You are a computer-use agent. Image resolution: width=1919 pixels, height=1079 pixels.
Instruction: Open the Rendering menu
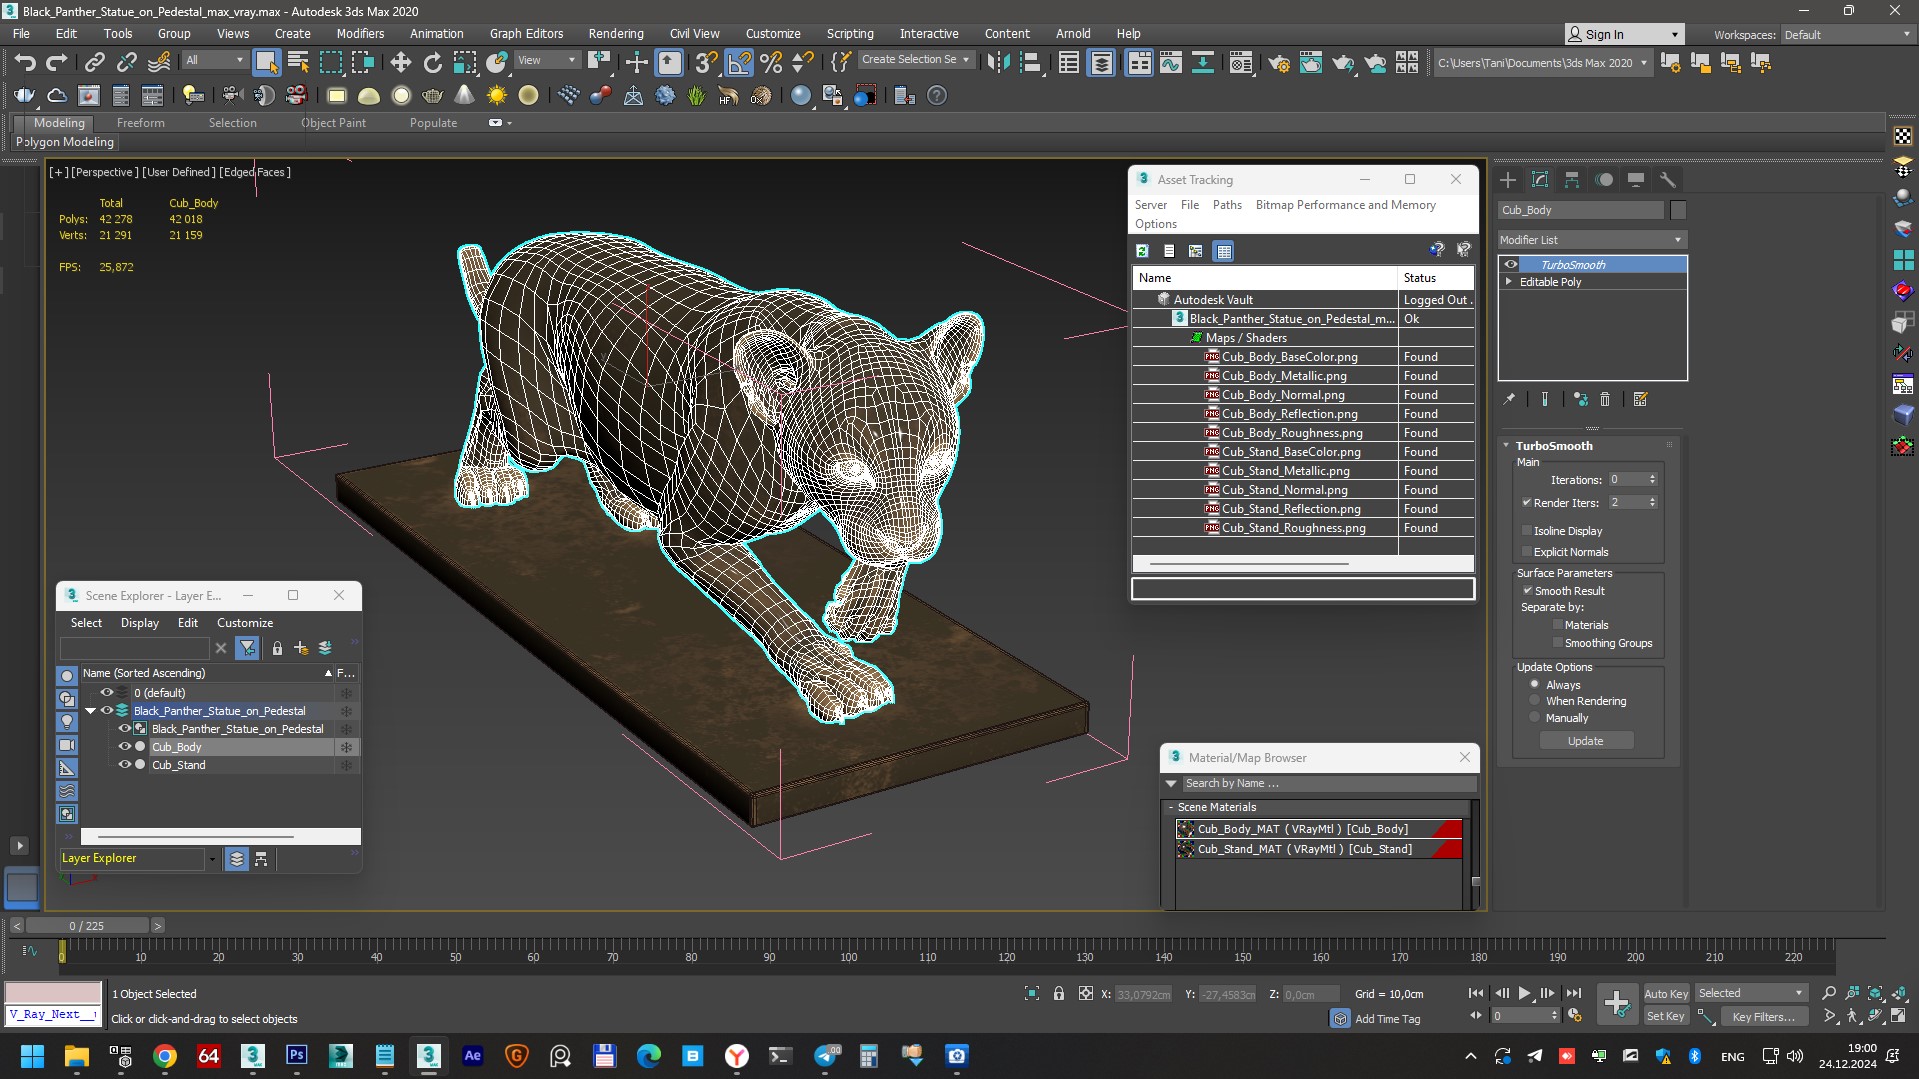(x=616, y=33)
